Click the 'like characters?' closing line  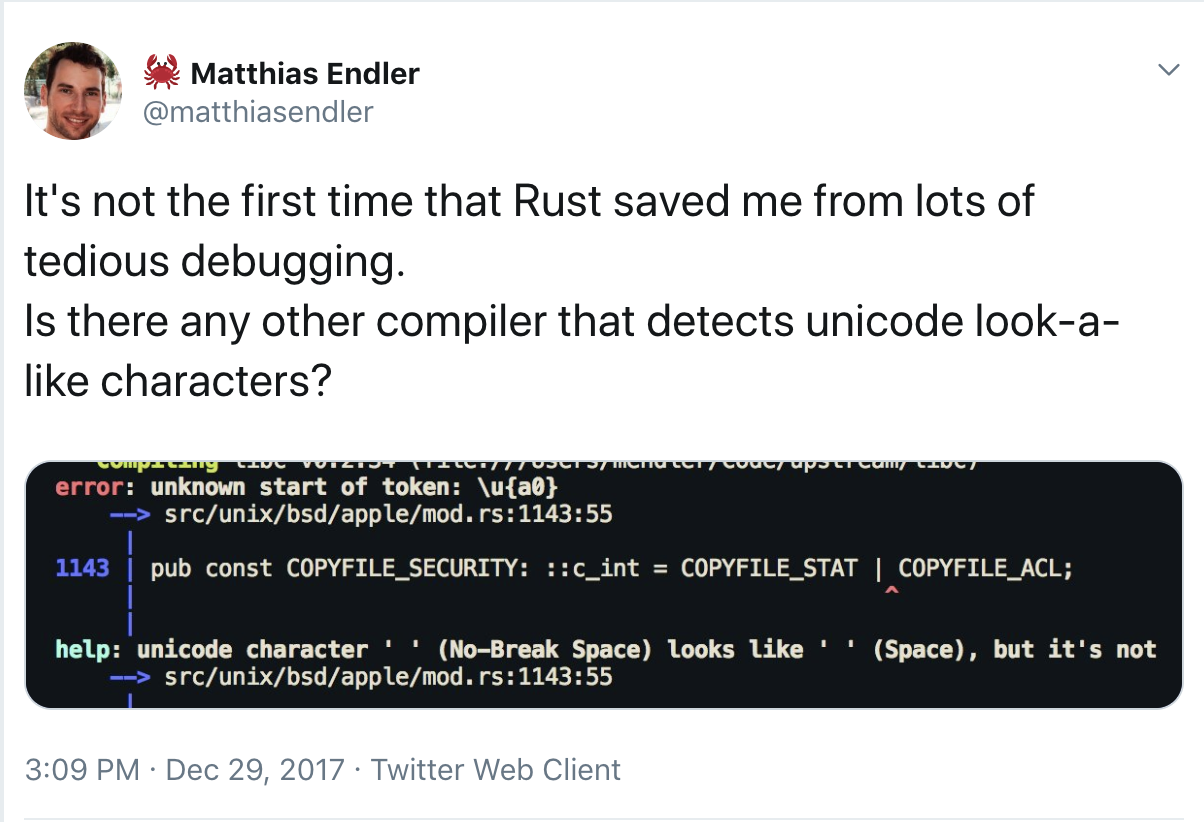pyautogui.click(x=178, y=381)
